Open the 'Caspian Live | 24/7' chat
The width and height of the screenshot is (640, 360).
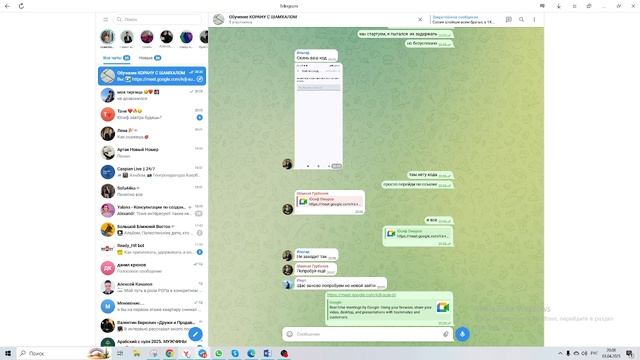[152, 172]
